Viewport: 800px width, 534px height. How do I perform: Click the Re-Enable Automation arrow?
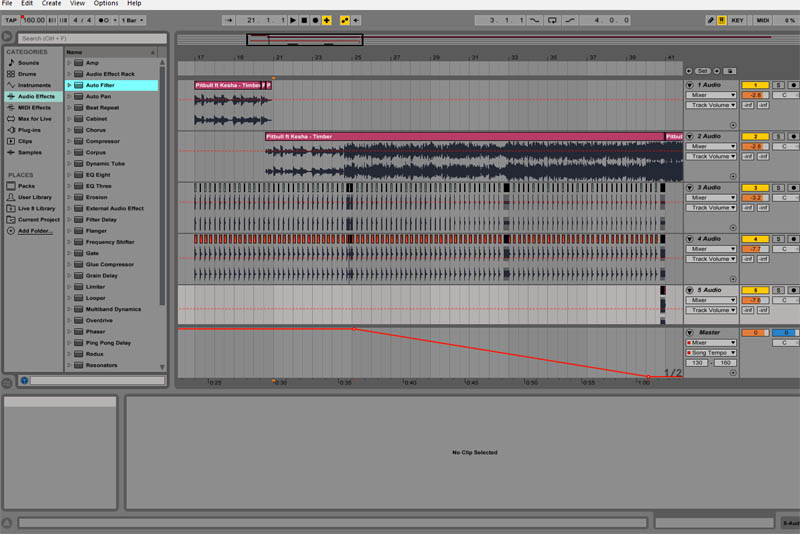pyautogui.click(x=356, y=20)
